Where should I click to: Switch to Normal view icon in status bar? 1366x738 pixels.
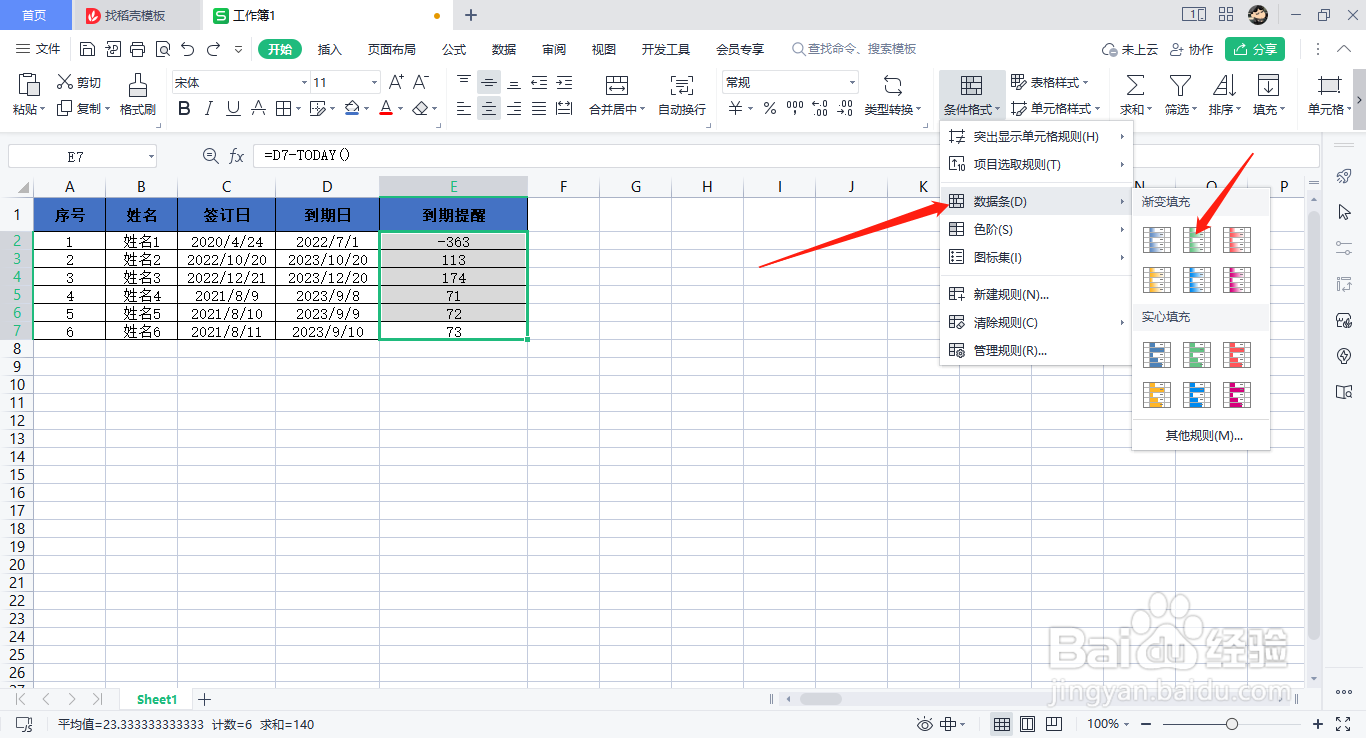1001,723
